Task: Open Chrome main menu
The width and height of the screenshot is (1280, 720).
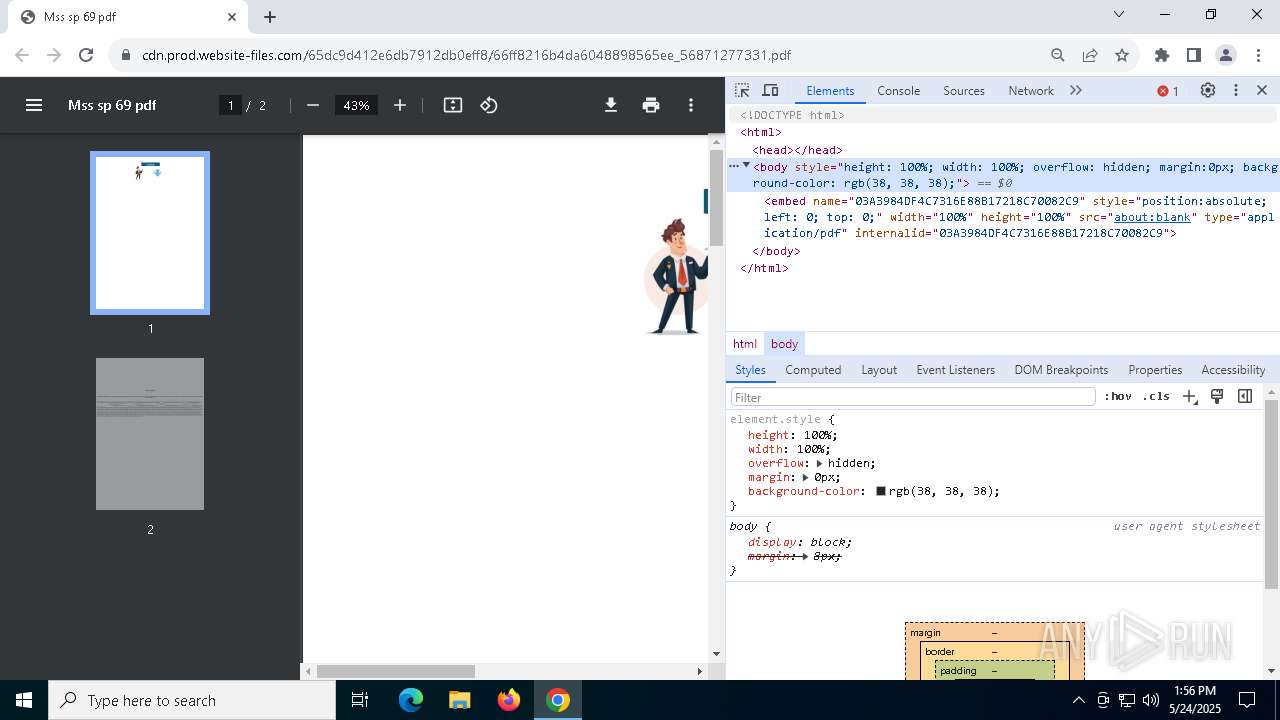Action: tap(1258, 55)
